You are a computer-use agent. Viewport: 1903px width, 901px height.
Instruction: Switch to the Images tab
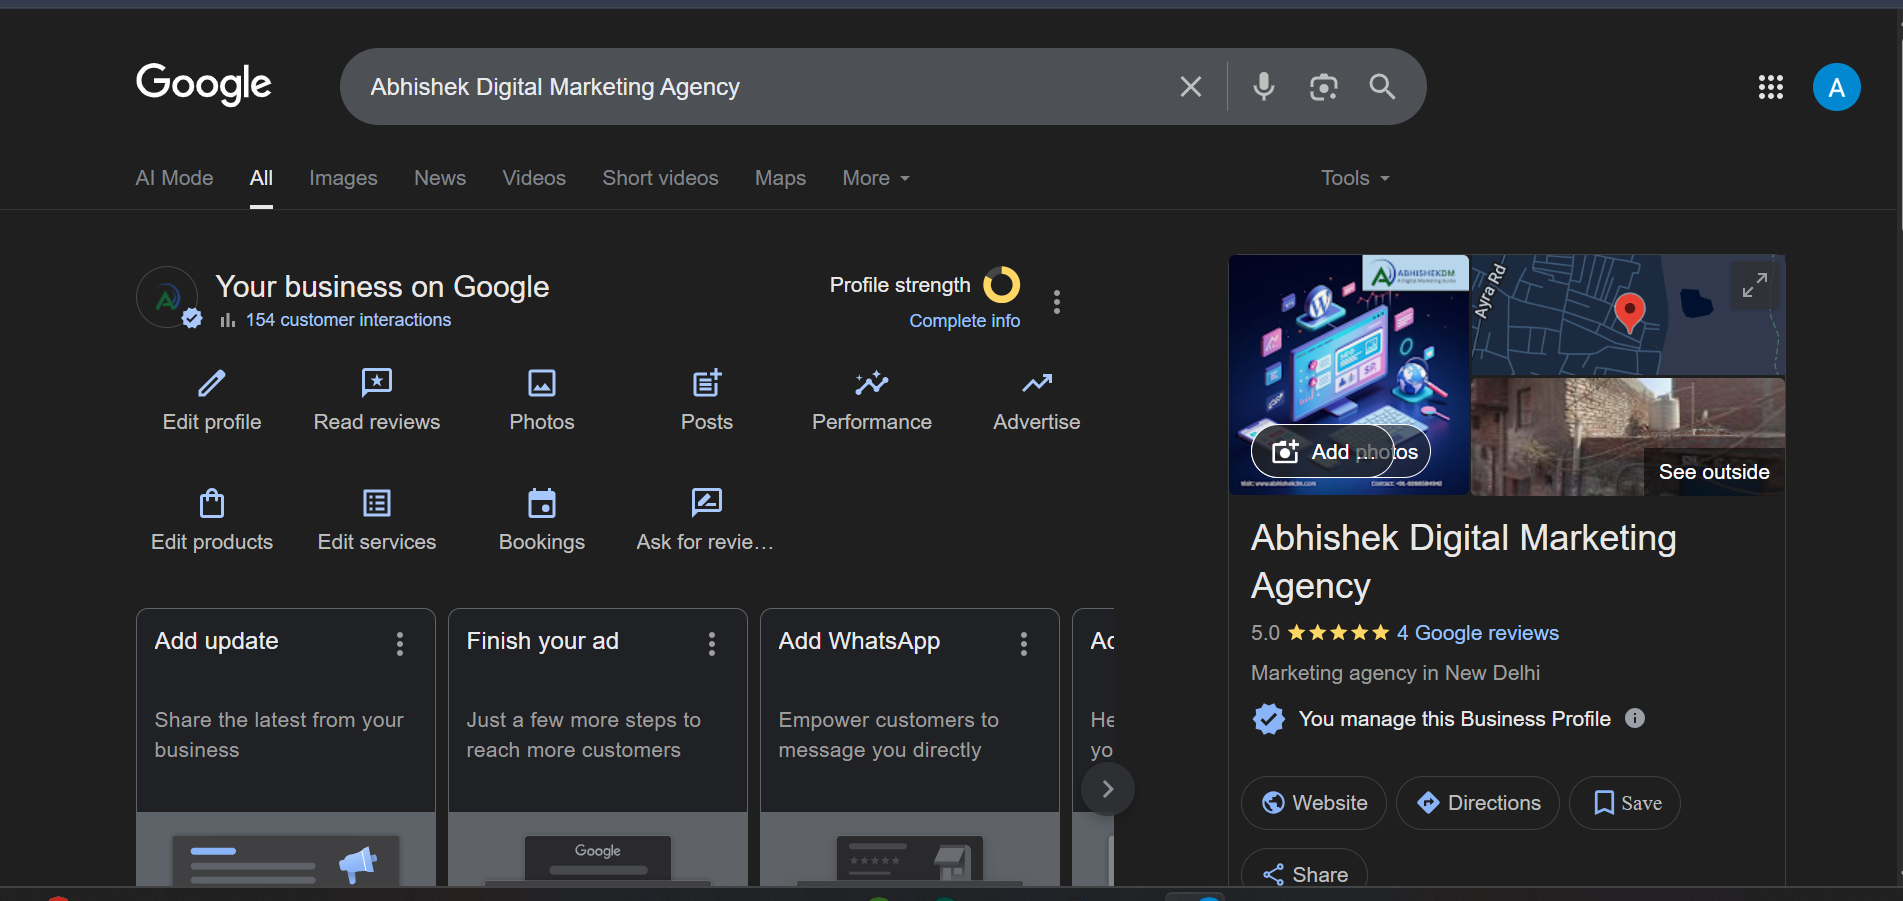(343, 178)
